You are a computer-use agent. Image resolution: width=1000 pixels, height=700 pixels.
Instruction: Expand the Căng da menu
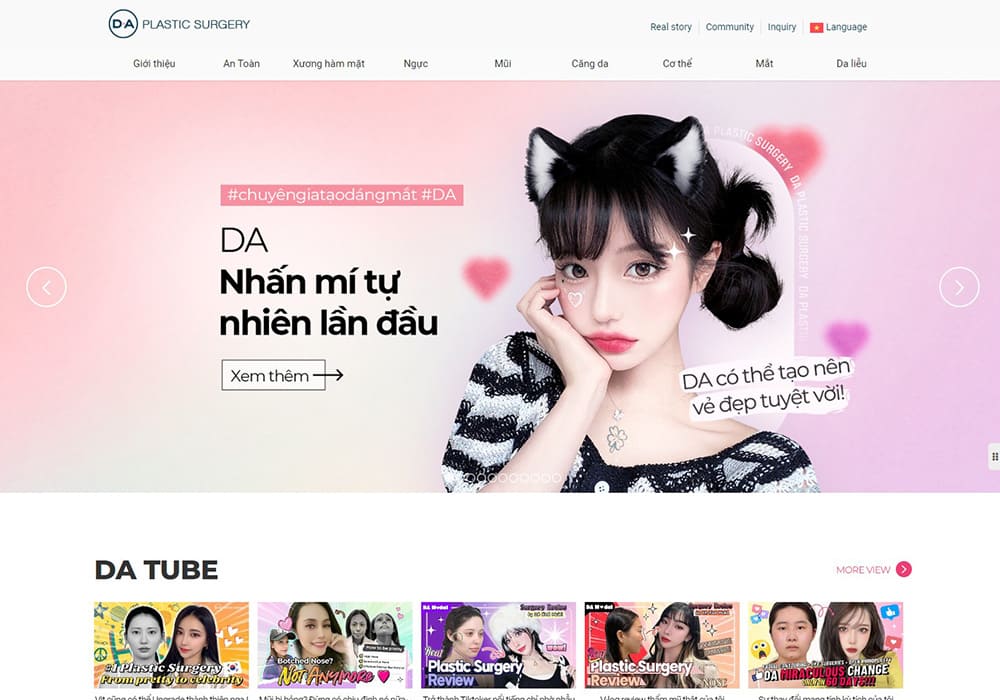click(590, 64)
